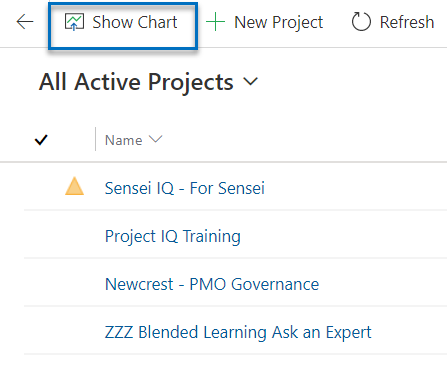Open the Newcrest - PMO Governance project

click(212, 284)
